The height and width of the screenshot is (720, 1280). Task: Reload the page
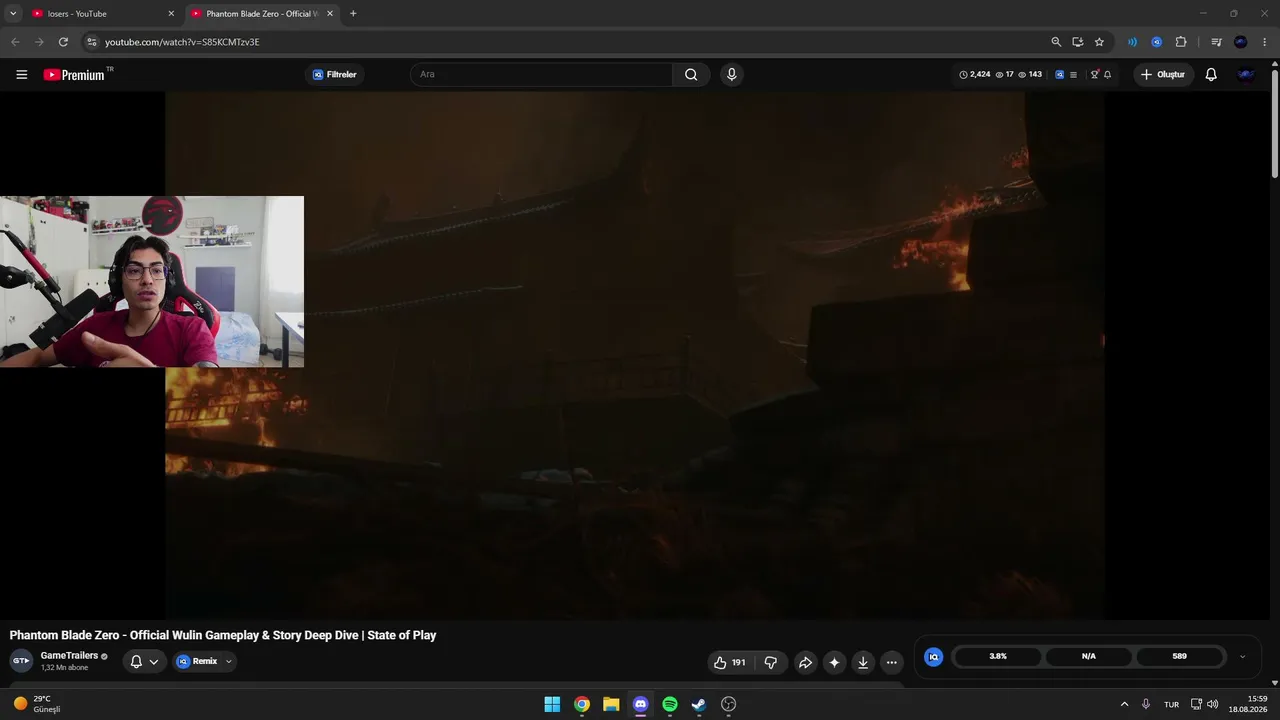[63, 42]
